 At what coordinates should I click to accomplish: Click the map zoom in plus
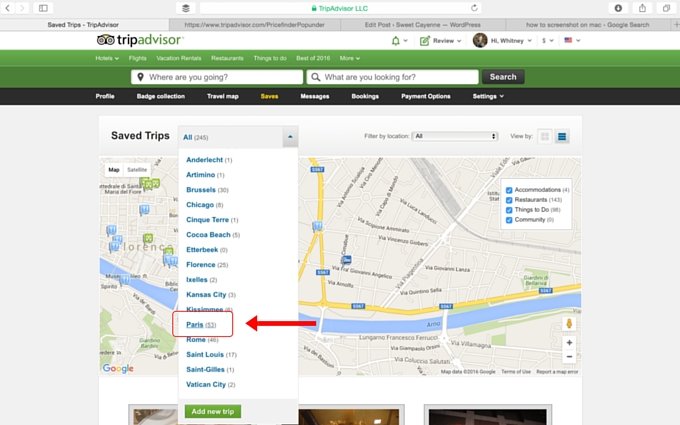coord(569,343)
